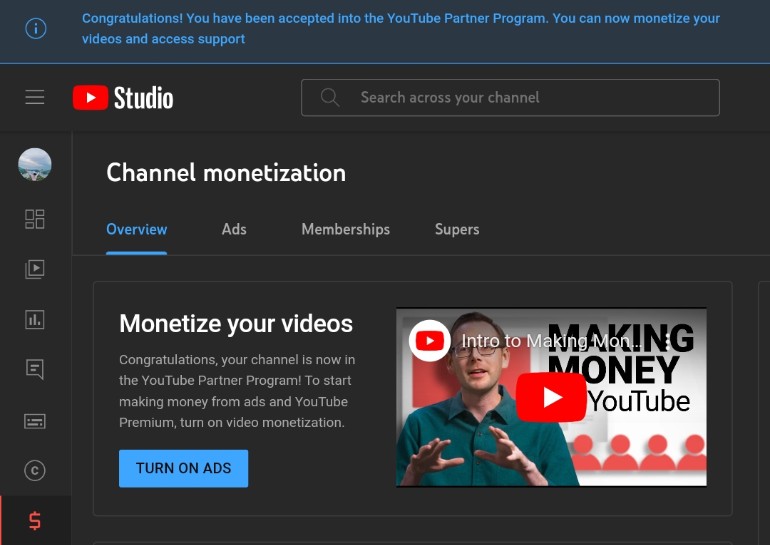Click the Channel monetization heading
This screenshot has width=770, height=545.
pos(226,173)
